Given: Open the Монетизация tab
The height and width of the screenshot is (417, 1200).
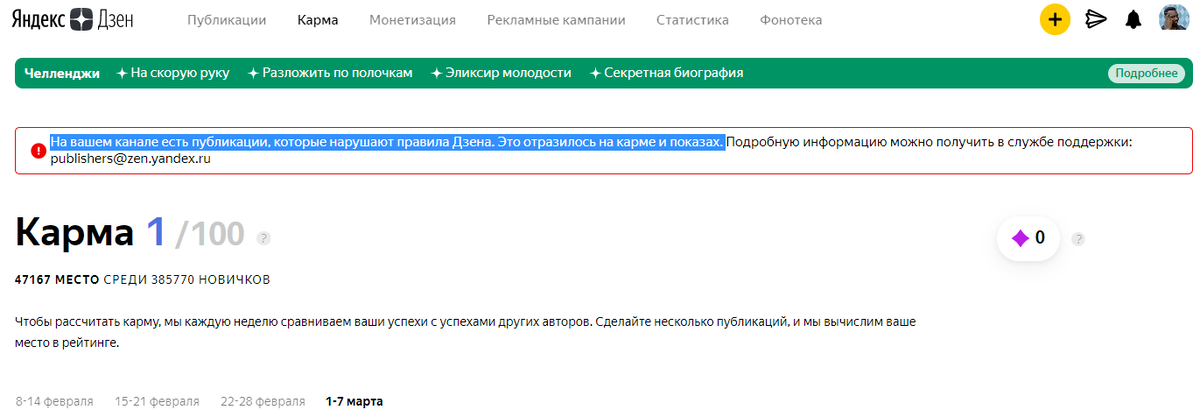Looking at the screenshot, I should [412, 19].
